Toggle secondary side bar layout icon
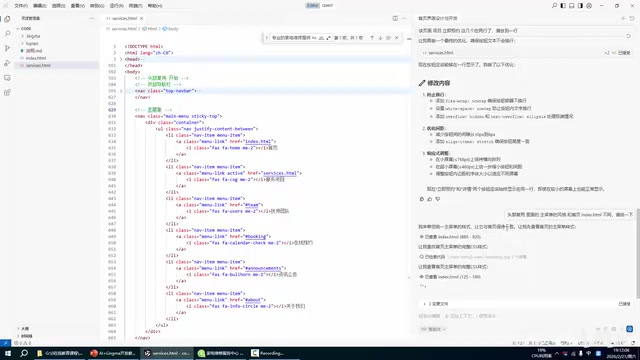 [580, 6]
